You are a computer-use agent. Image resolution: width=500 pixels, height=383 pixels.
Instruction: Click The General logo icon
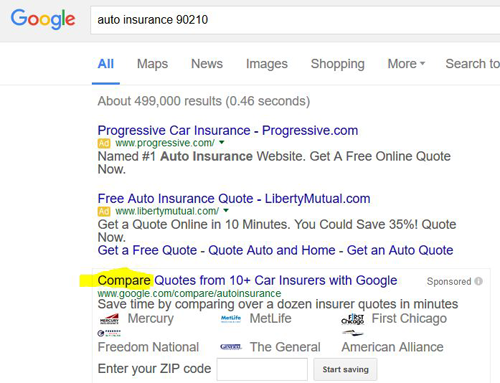point(231,347)
